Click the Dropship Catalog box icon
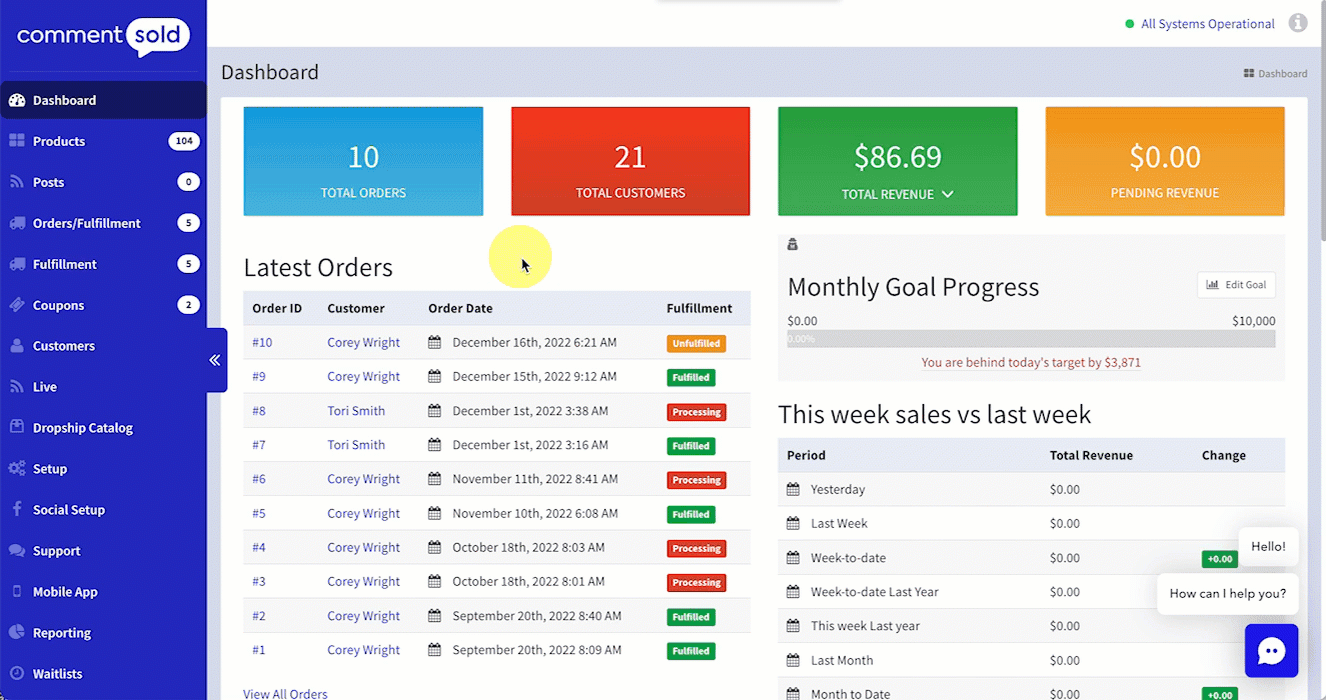The width and height of the screenshot is (1326, 700). click(x=17, y=427)
